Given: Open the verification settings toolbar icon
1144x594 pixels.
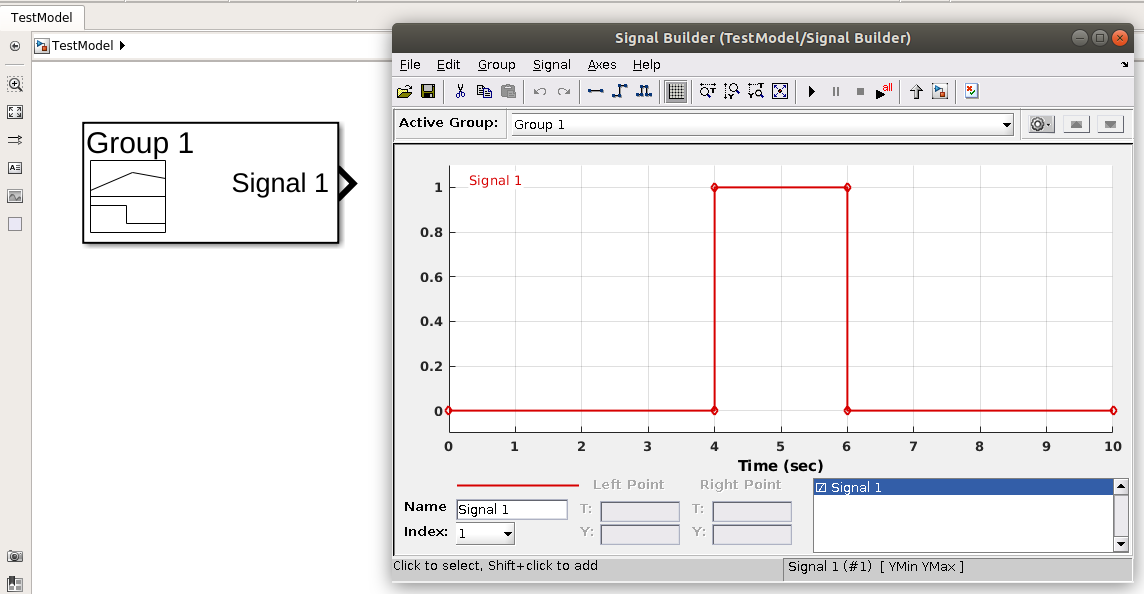Looking at the screenshot, I should 971,91.
